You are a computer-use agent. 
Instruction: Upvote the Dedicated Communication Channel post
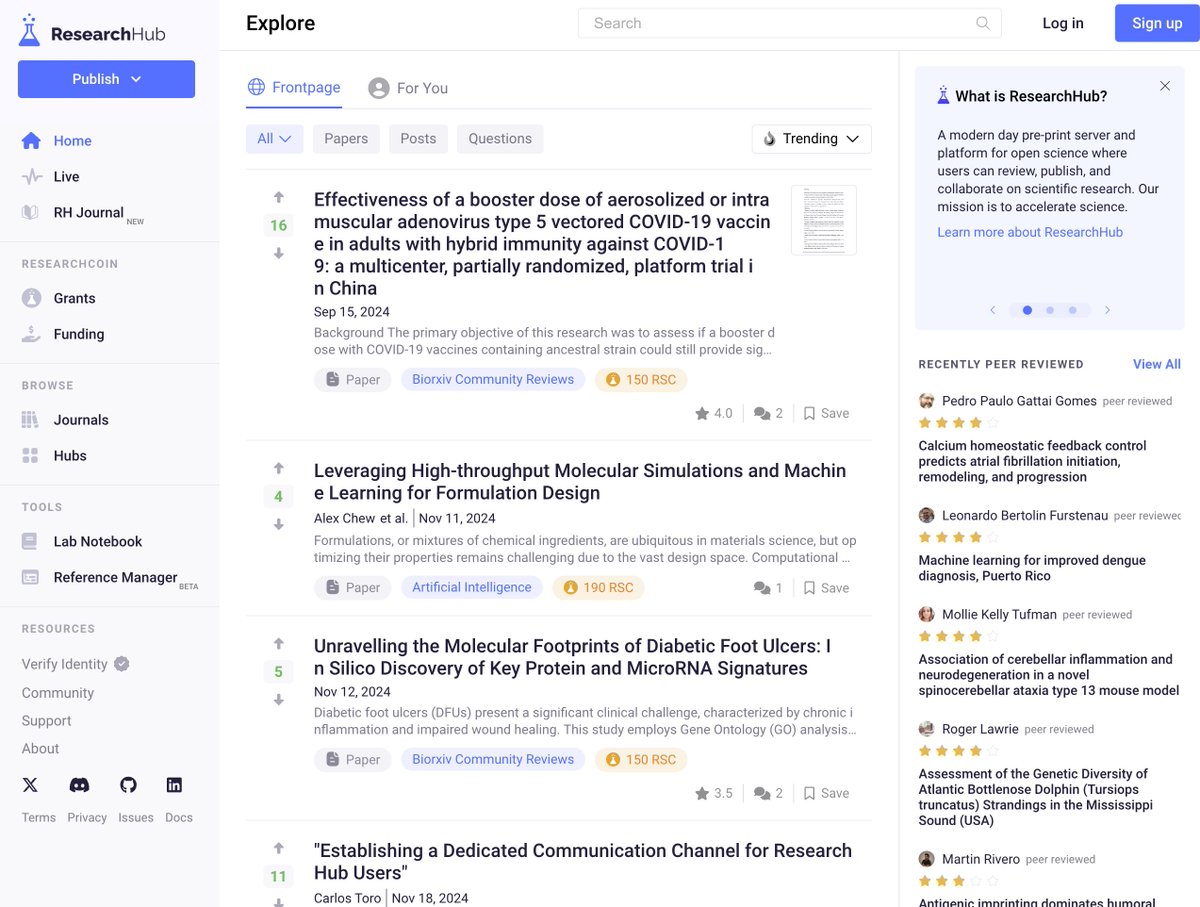click(279, 848)
